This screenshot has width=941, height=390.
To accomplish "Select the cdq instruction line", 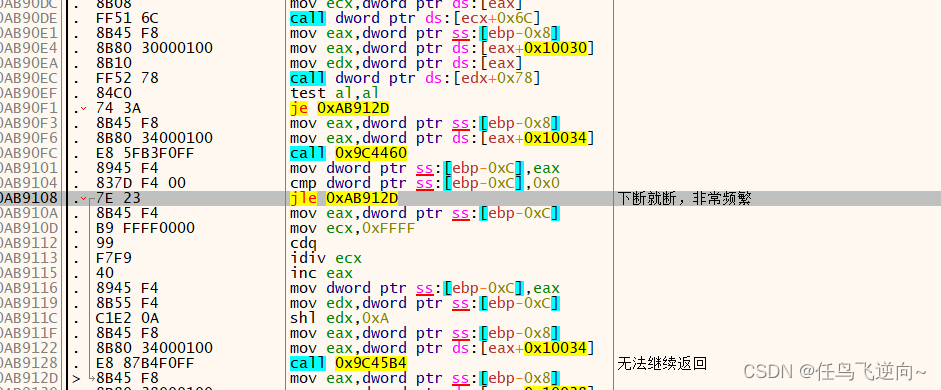I will pos(304,244).
